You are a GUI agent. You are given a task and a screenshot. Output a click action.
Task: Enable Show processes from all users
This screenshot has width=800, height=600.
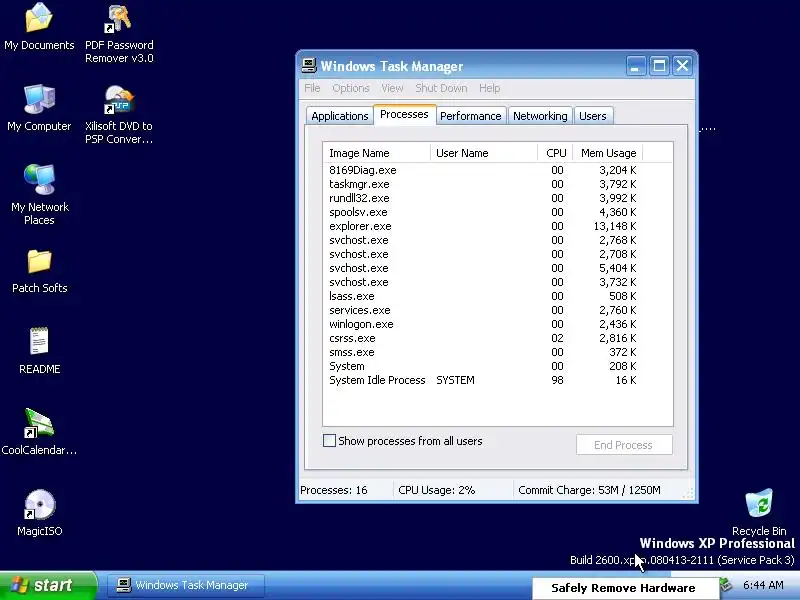(x=330, y=441)
